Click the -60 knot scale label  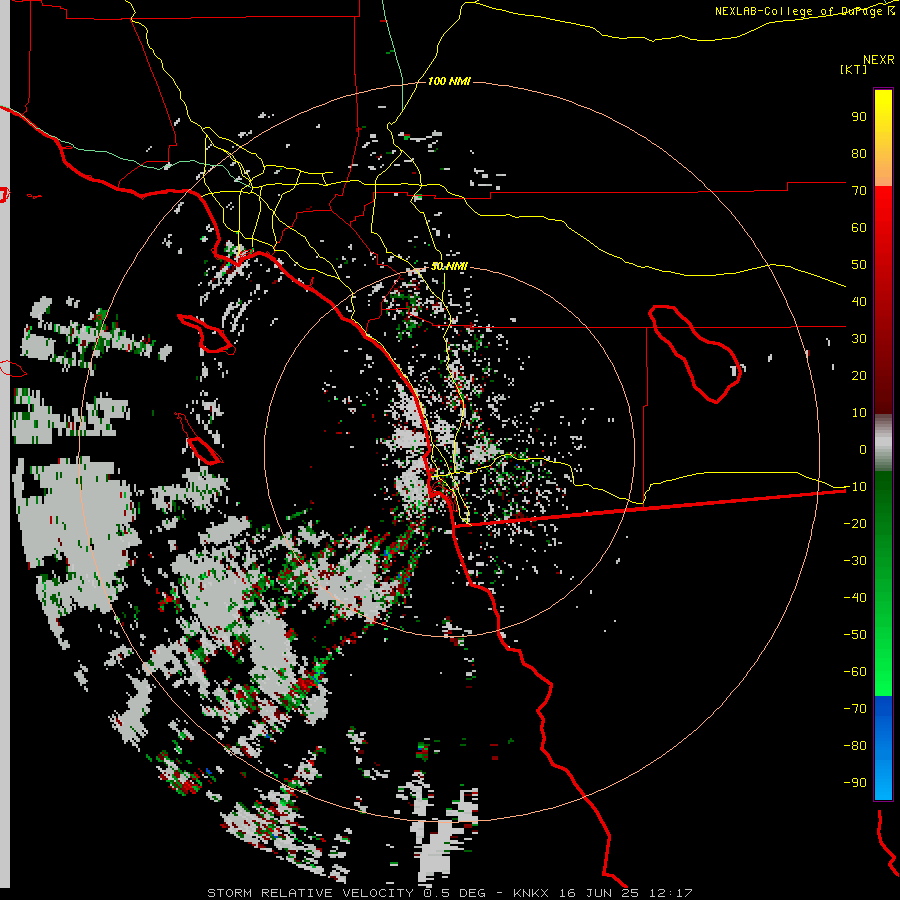click(x=855, y=672)
